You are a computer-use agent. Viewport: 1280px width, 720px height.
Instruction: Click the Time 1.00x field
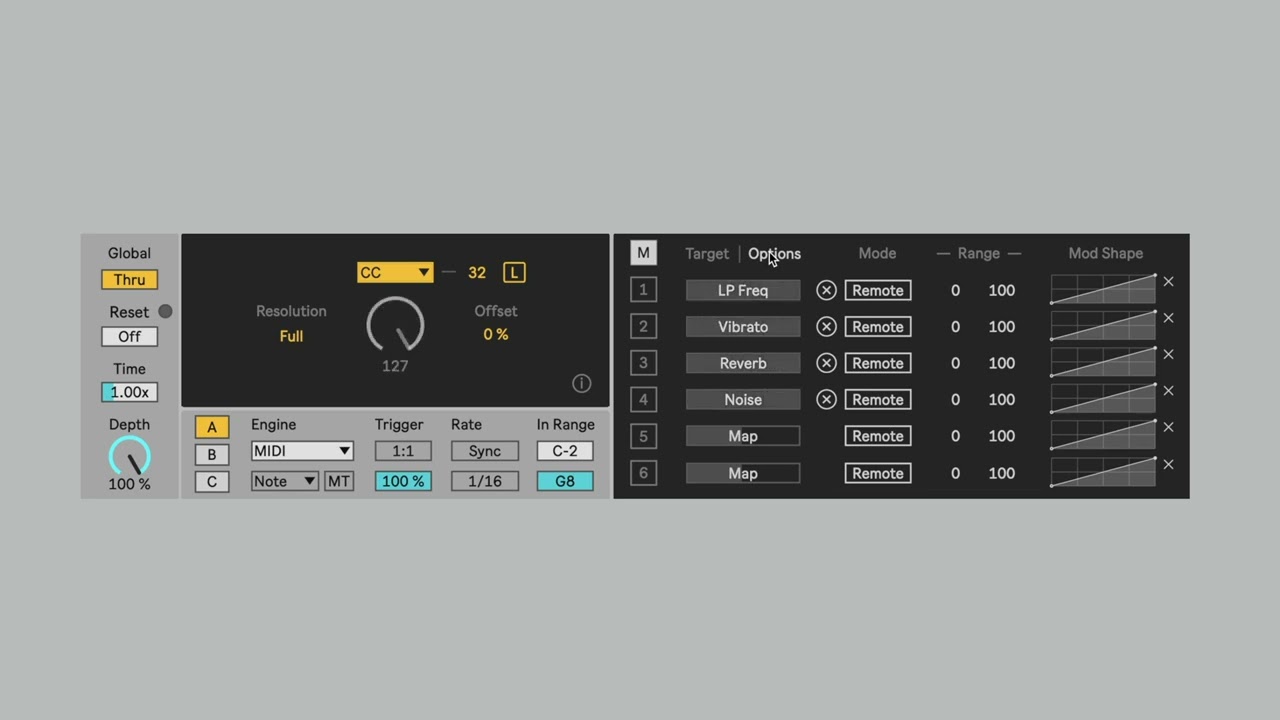tap(129, 392)
